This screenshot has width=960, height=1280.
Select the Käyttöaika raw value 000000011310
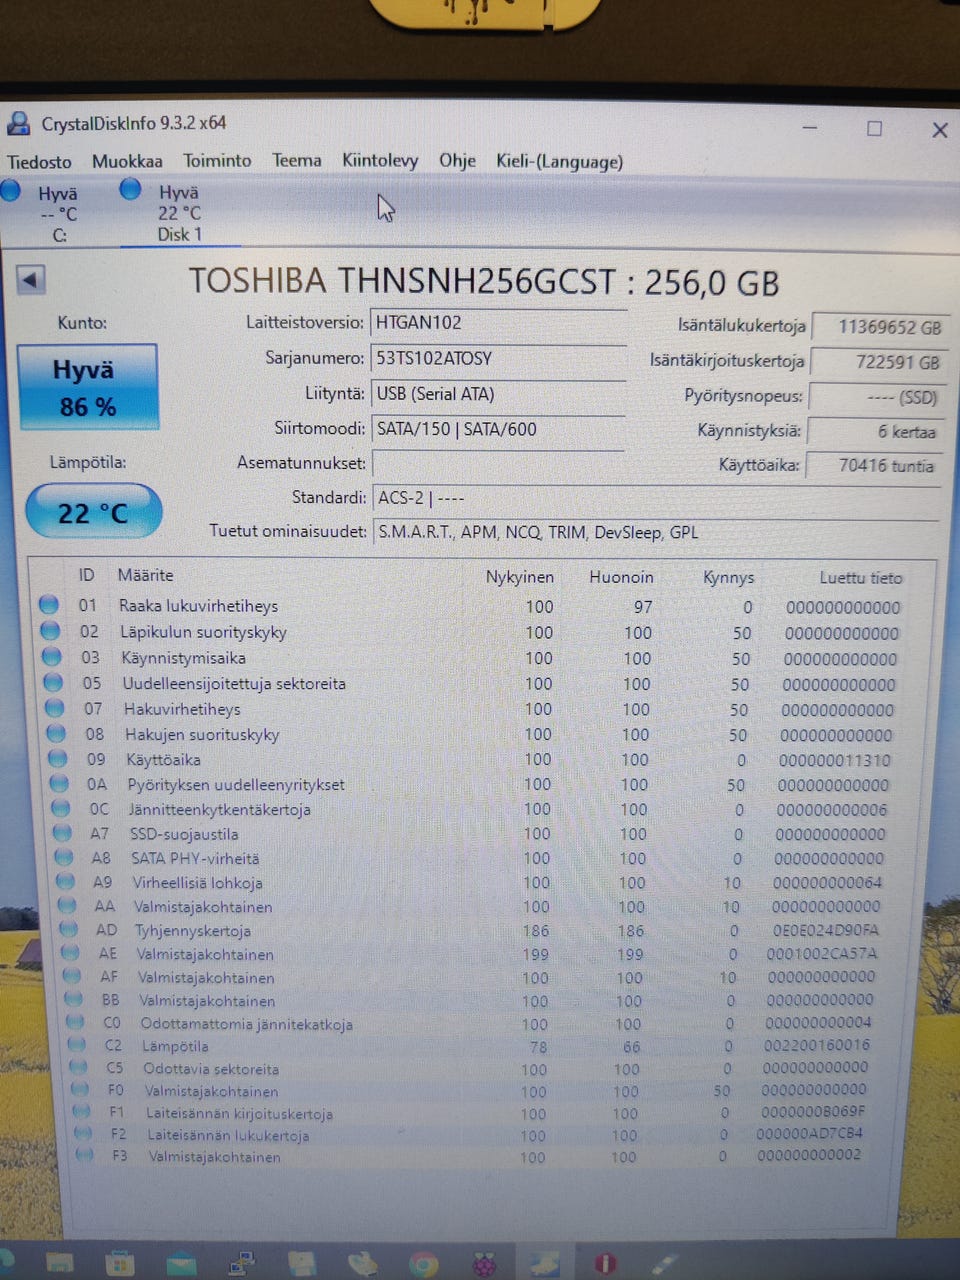point(834,760)
